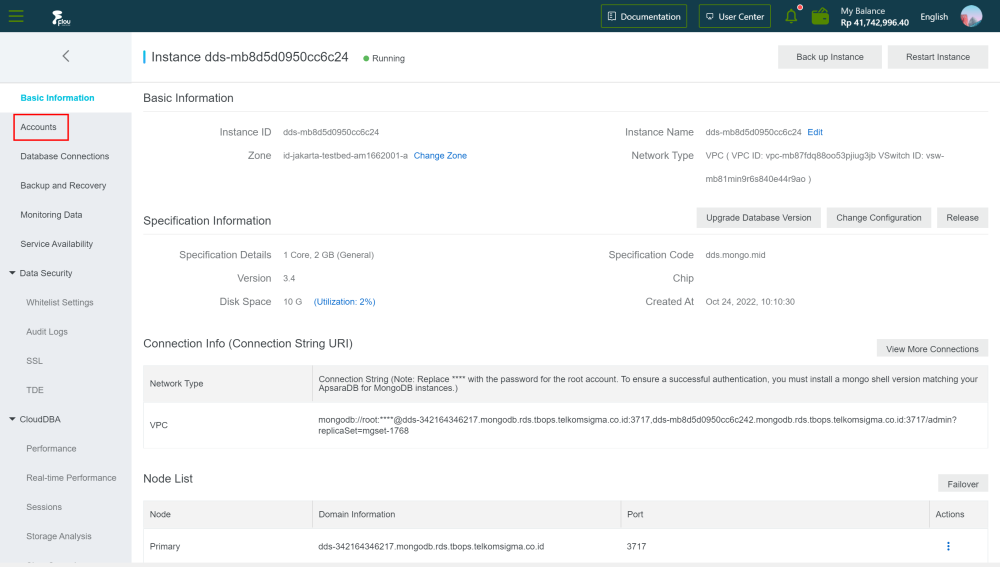The height and width of the screenshot is (567, 1000).
Task: Click the Primary node label
Action: [x=165, y=547]
